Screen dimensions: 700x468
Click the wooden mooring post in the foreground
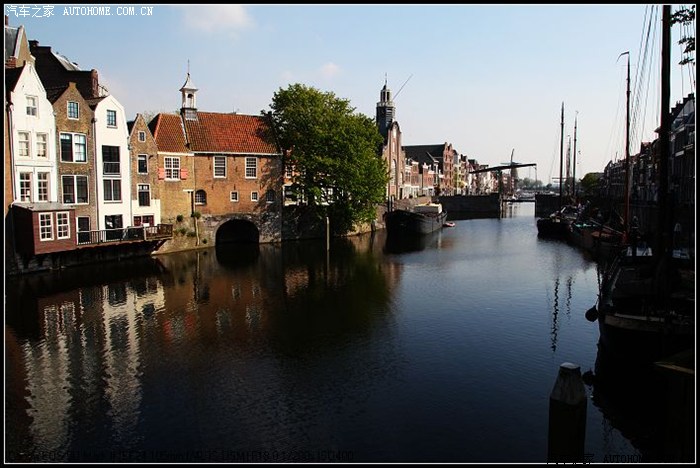pyautogui.click(x=567, y=410)
